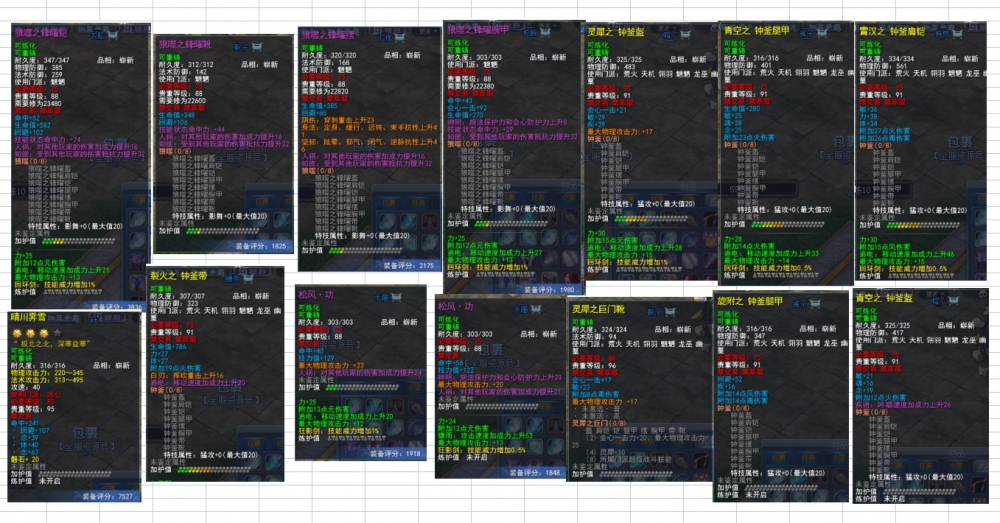
Task: Click 物理防御: 561 in 霄汉之 钟釜肩铠 tooltip
Action: point(883,66)
